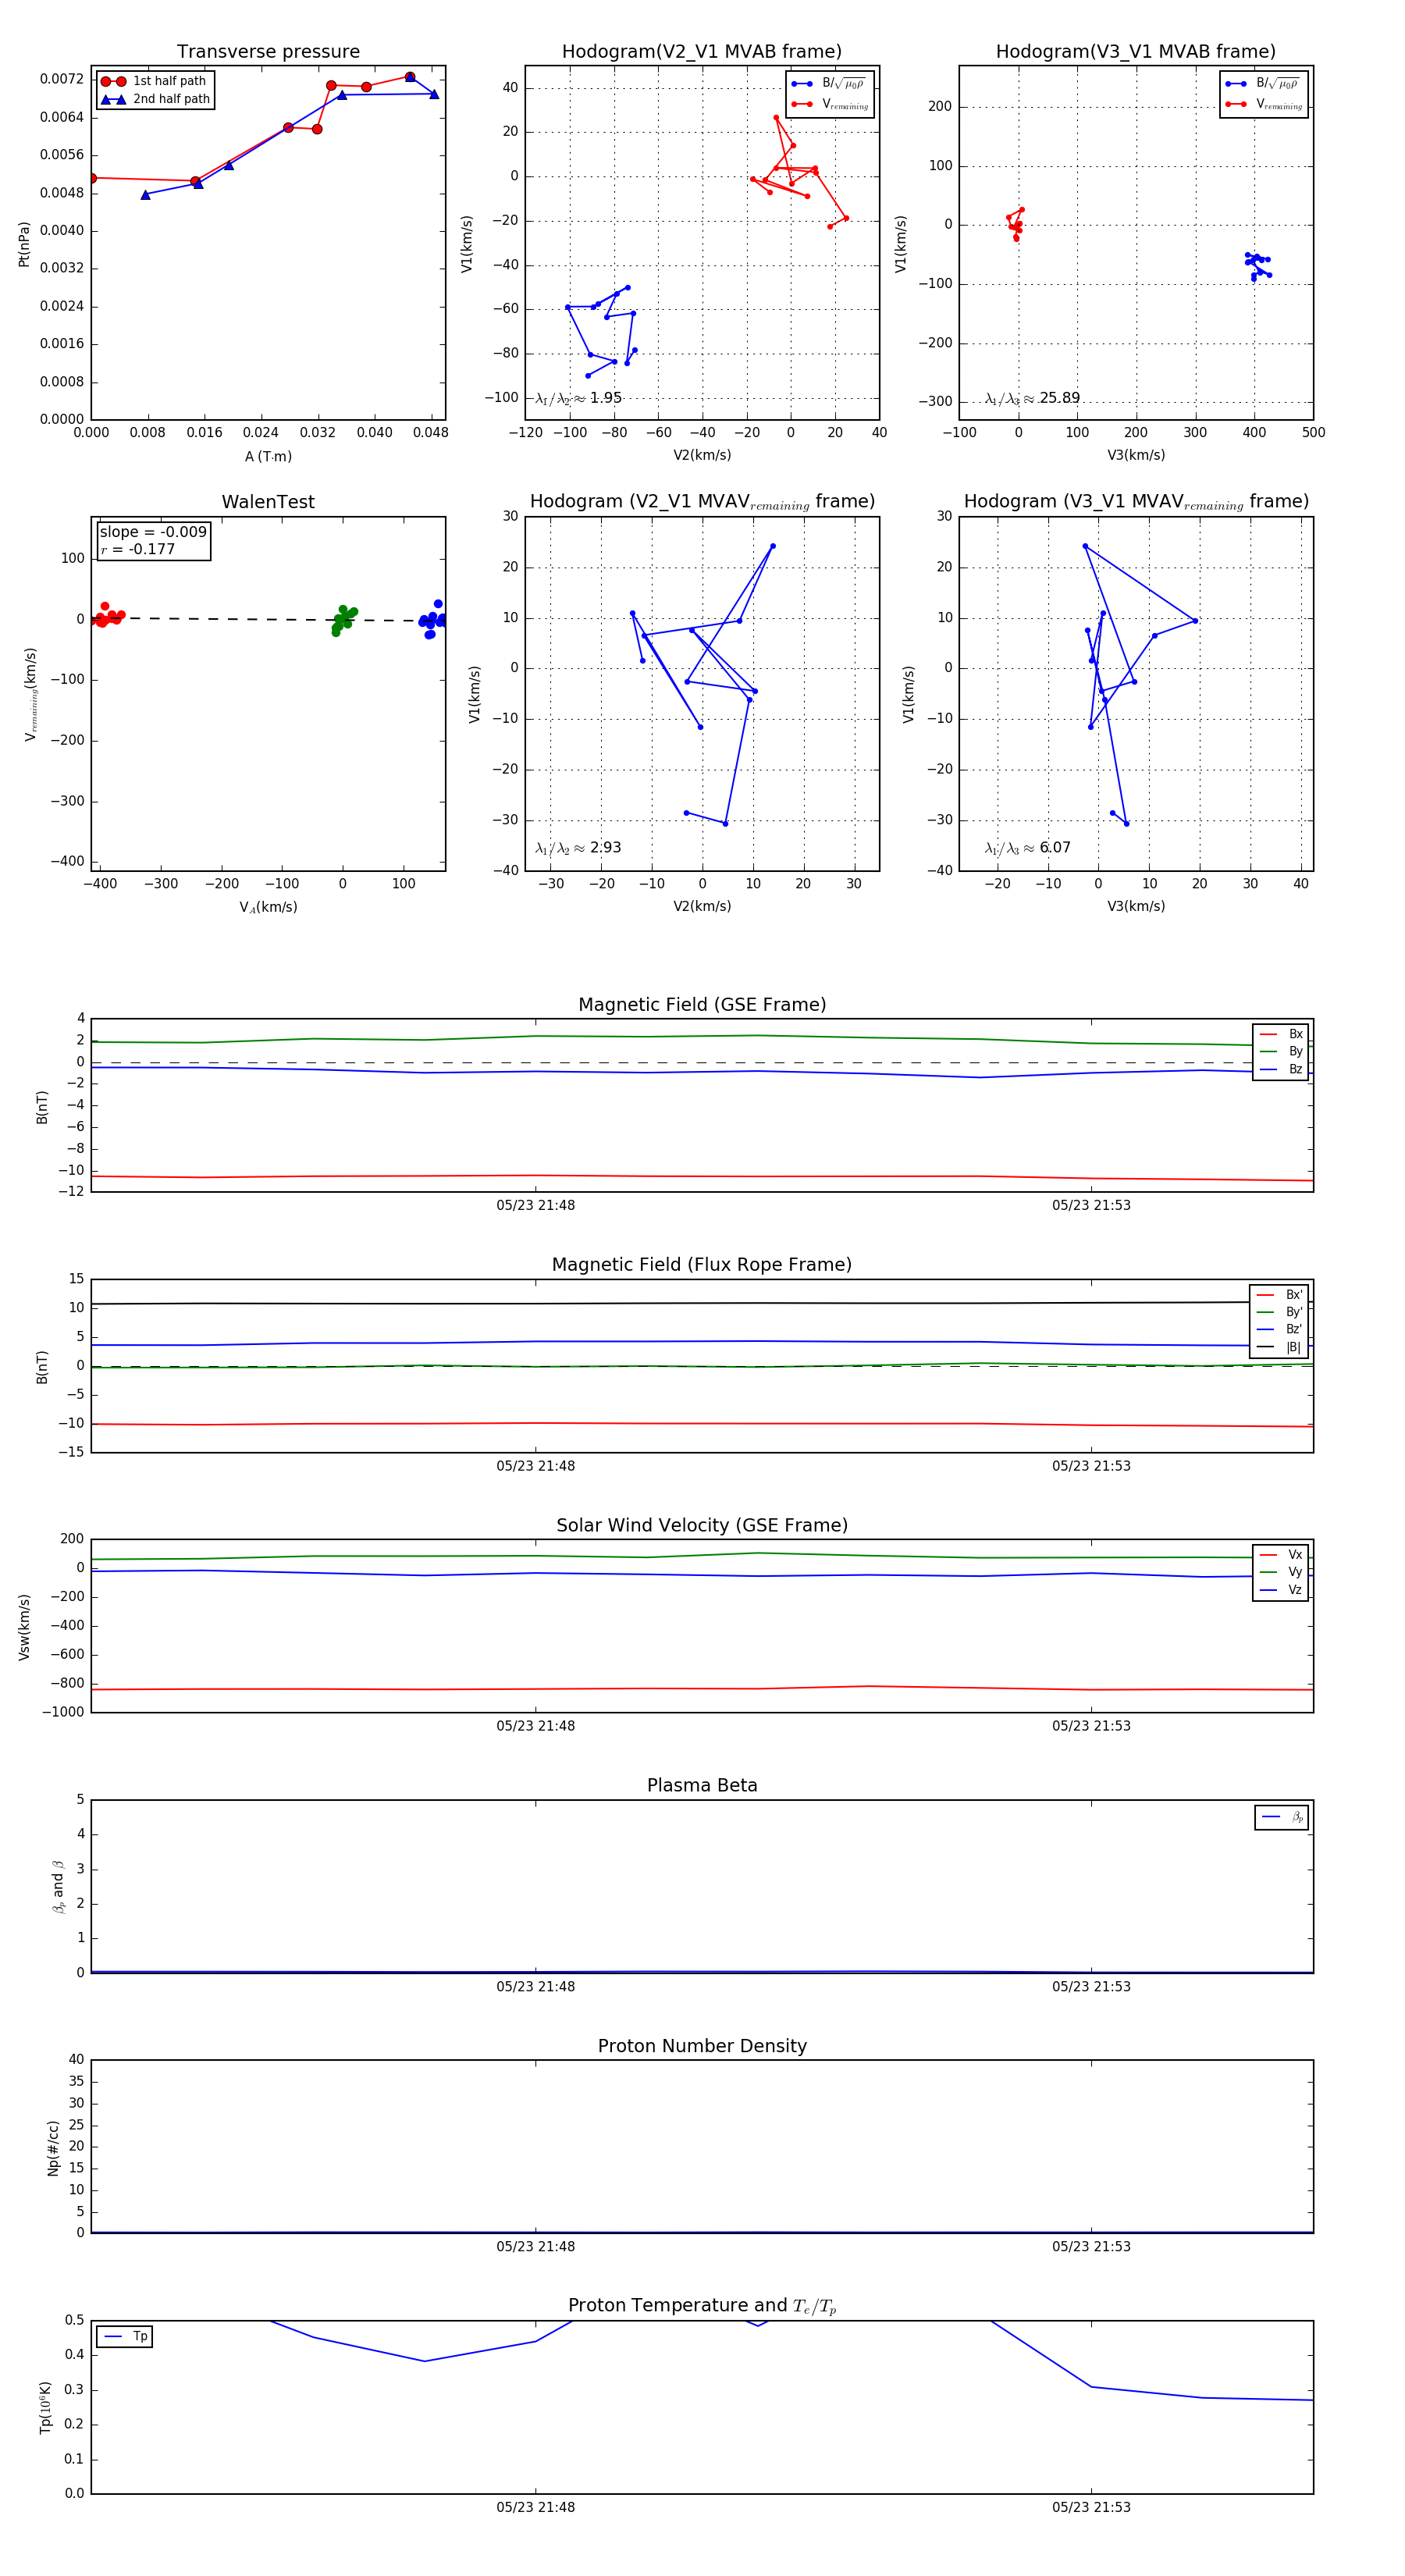Click the "Hodogram(V3_V1 MVAB frame)" title
The width and height of the screenshot is (1405, 2576).
(x=1136, y=52)
